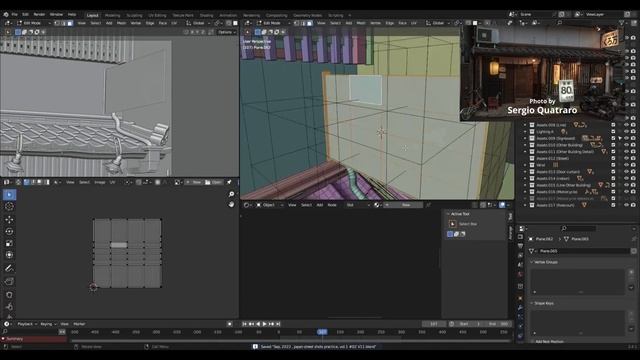
Task: Click the current frame number field
Action: pyautogui.click(x=433, y=324)
